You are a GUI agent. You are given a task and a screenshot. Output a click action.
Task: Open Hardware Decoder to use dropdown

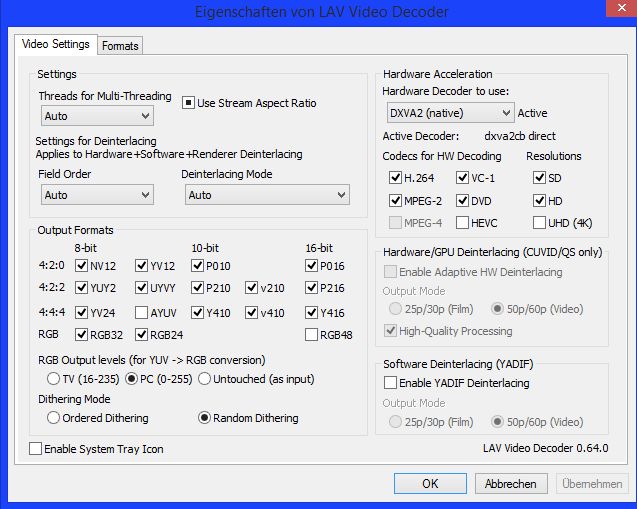pyautogui.click(x=451, y=113)
